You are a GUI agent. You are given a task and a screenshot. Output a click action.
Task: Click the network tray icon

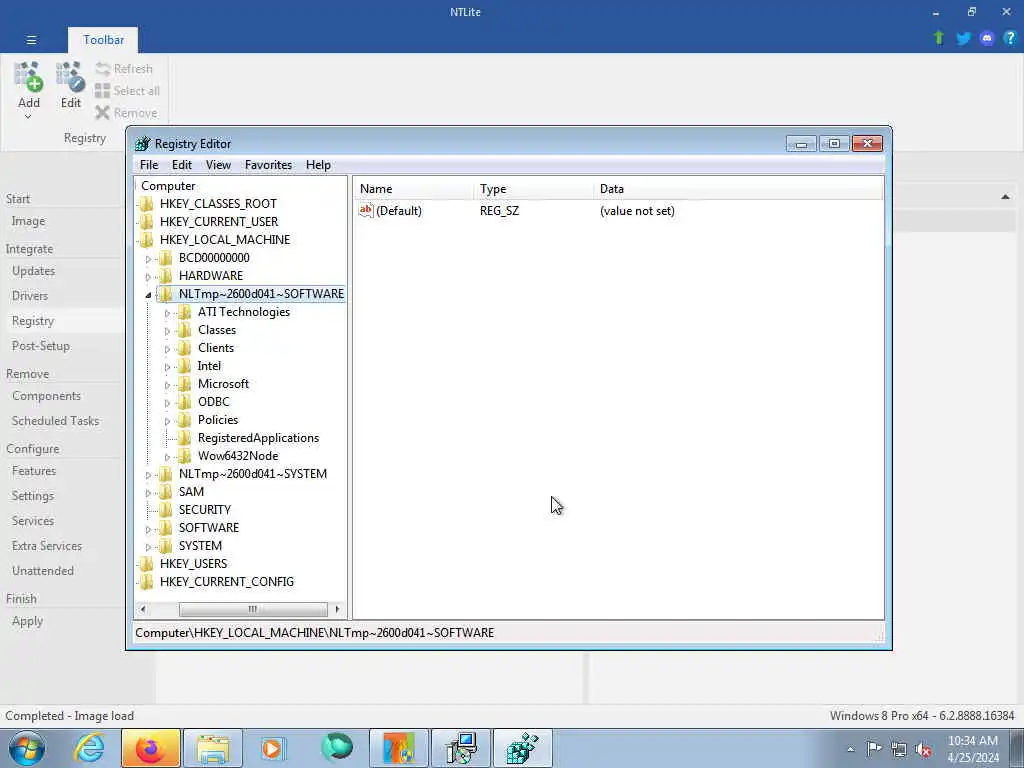[899, 749]
